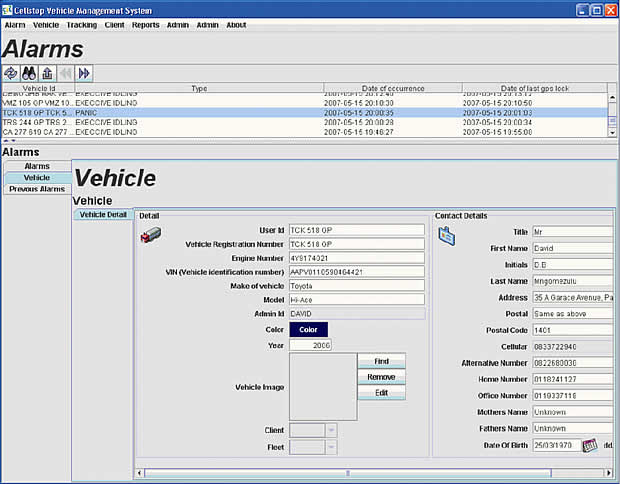This screenshot has height=484, width=620.
Task: Click the Fathers Name field
Action: [573, 428]
